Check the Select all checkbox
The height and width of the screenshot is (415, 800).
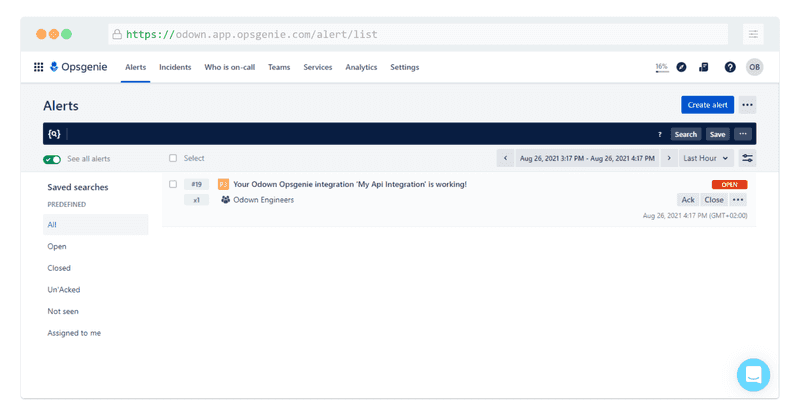pyautogui.click(x=173, y=158)
